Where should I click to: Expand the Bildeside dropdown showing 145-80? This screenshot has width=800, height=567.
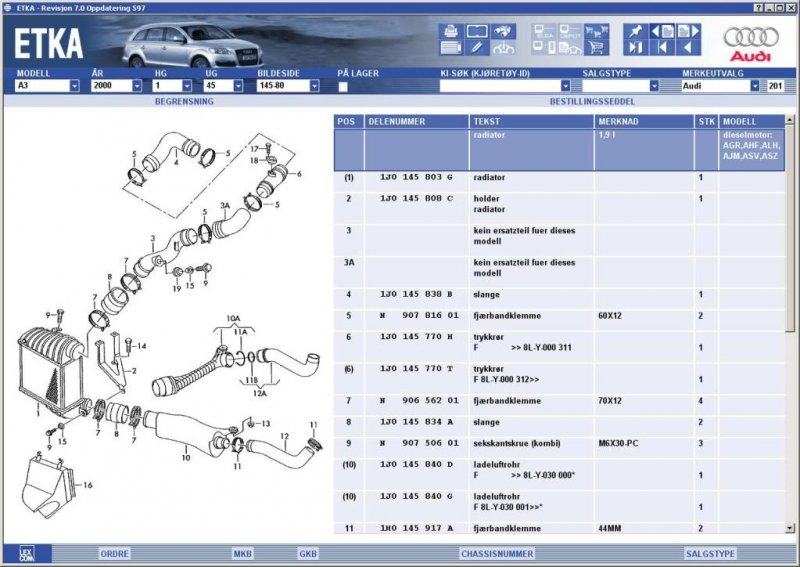coord(314,86)
